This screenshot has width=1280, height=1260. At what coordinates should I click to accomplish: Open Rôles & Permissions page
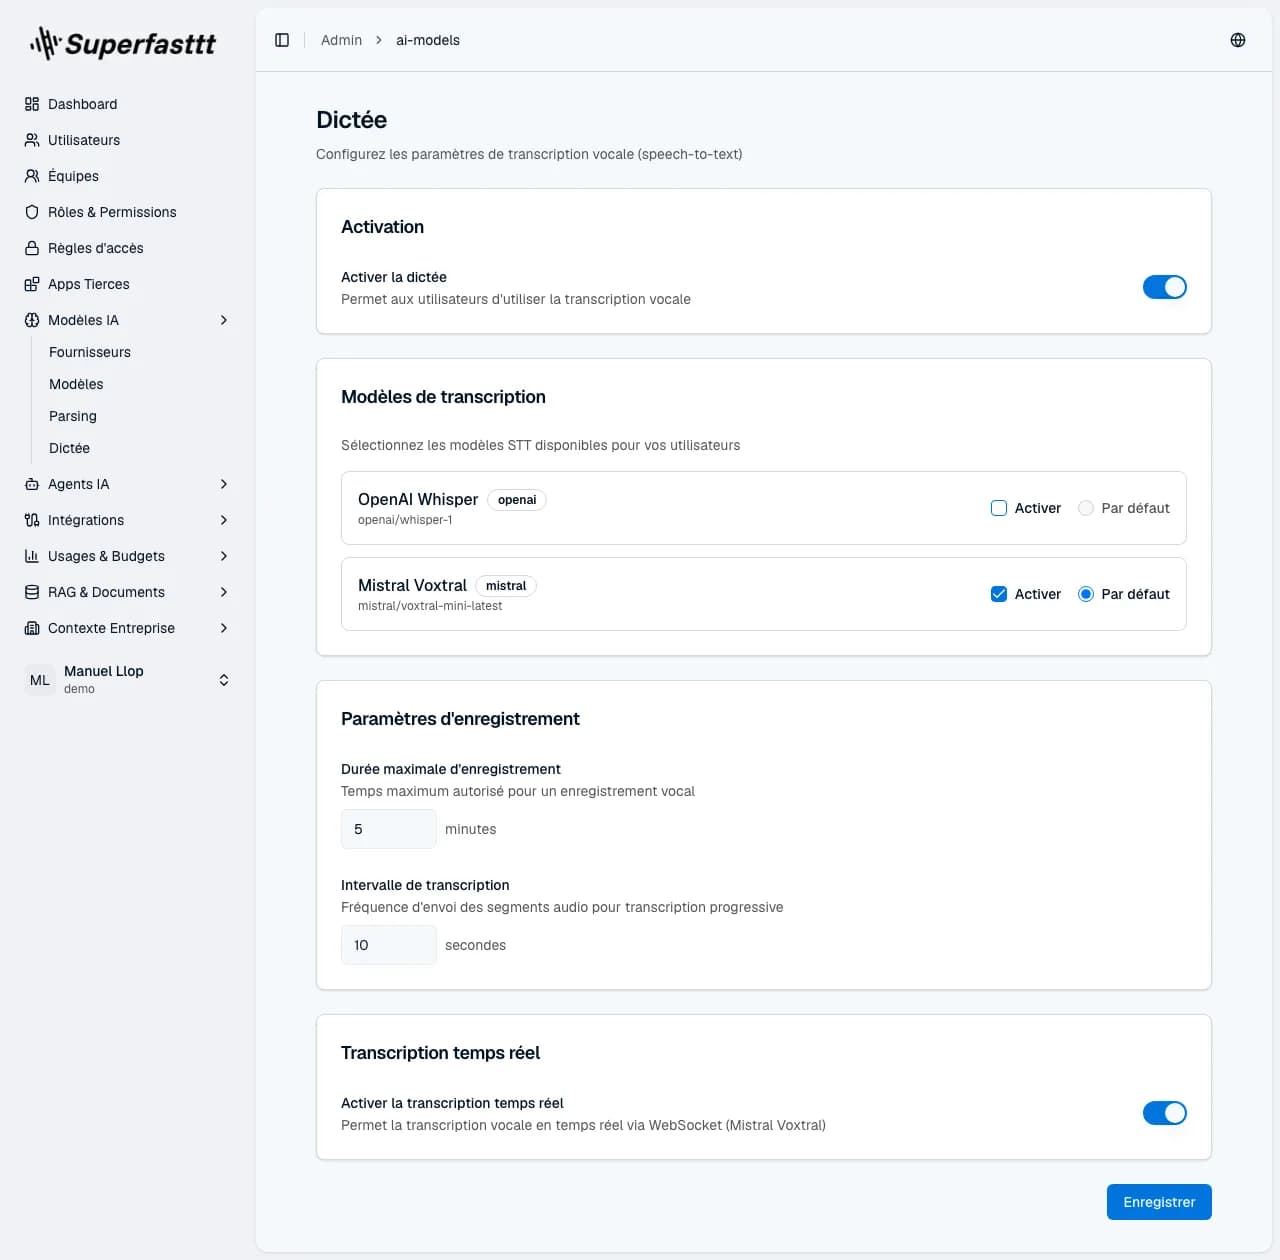(128, 212)
